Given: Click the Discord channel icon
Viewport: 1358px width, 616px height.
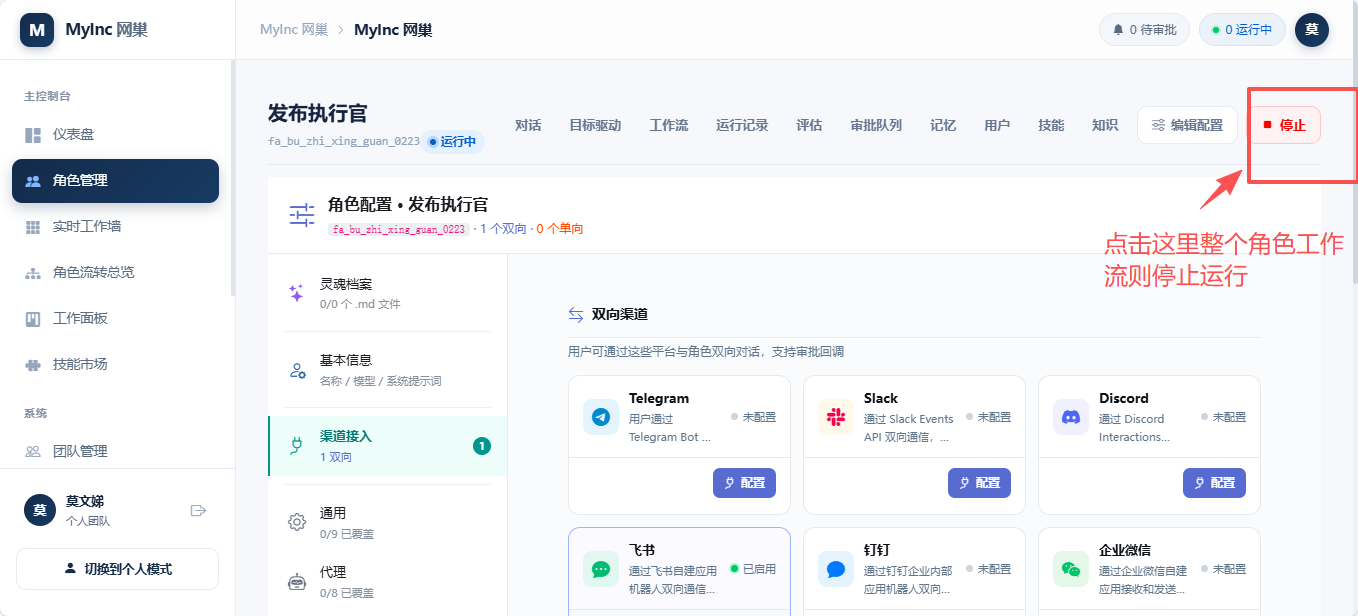Looking at the screenshot, I should [x=1071, y=417].
